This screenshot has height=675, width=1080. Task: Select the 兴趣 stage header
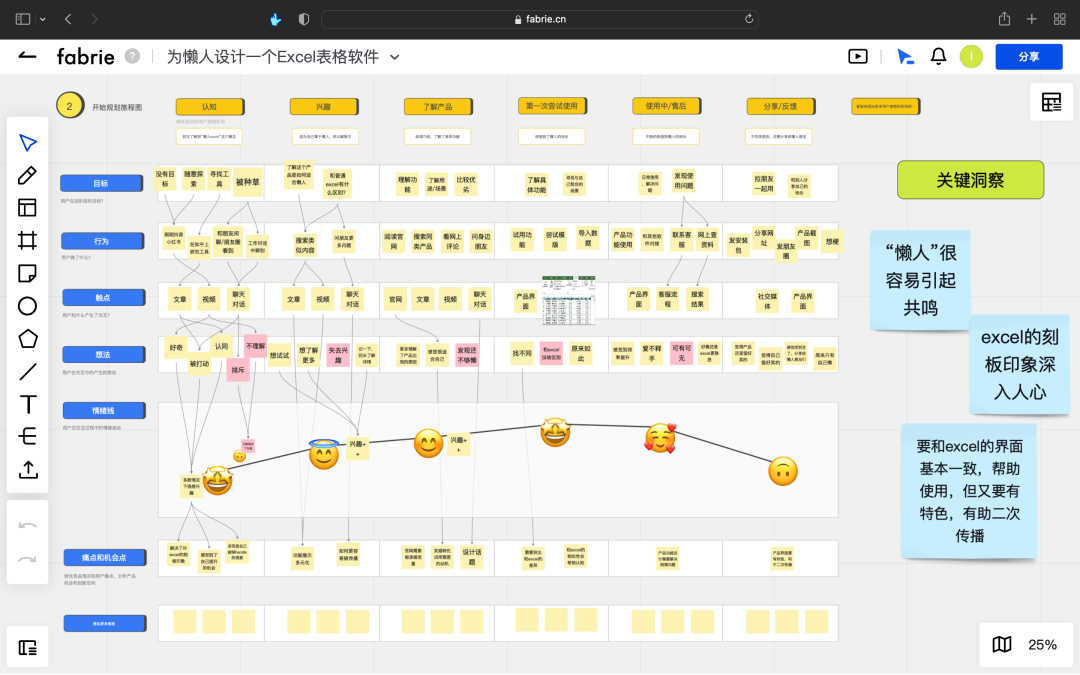coord(324,107)
